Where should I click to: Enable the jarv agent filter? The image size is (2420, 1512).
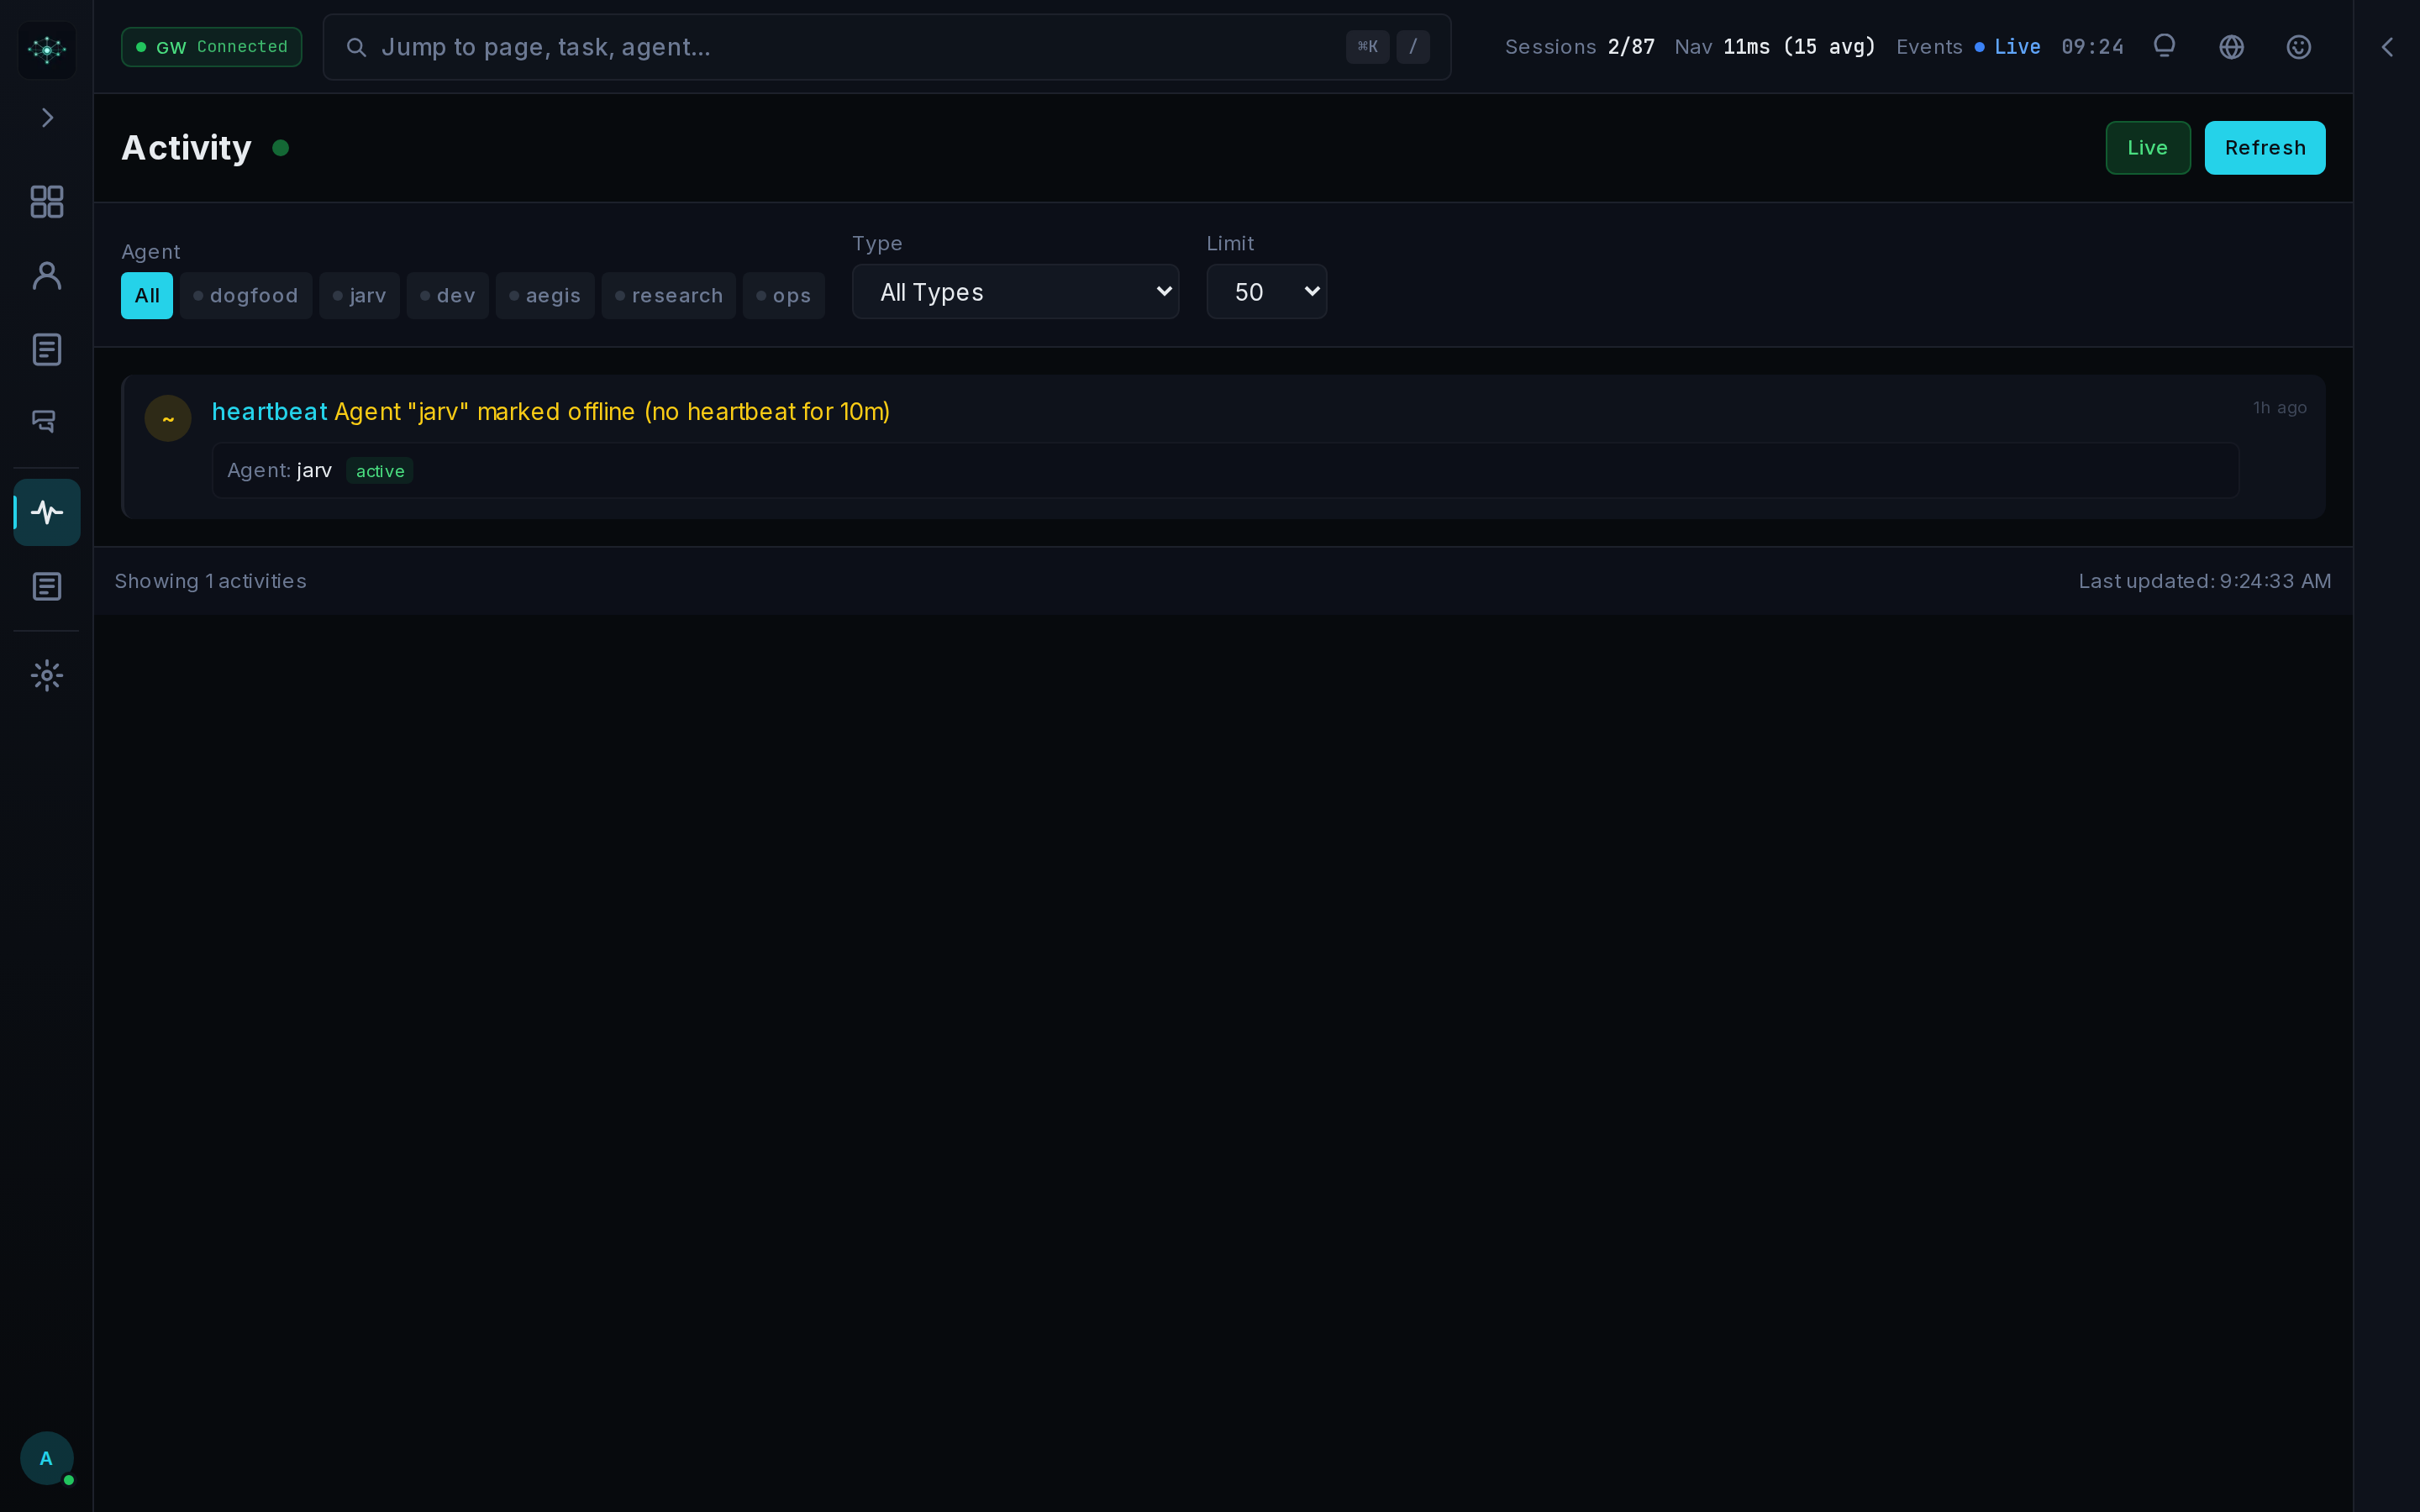pyautogui.click(x=358, y=295)
